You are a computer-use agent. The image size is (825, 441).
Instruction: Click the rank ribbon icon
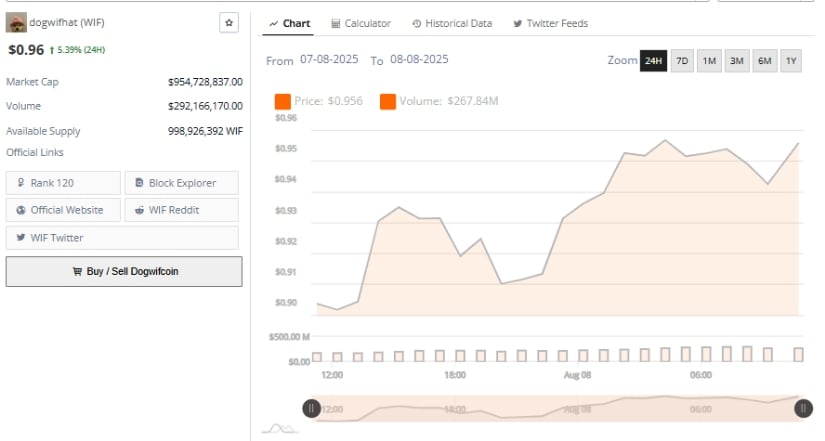(21, 182)
